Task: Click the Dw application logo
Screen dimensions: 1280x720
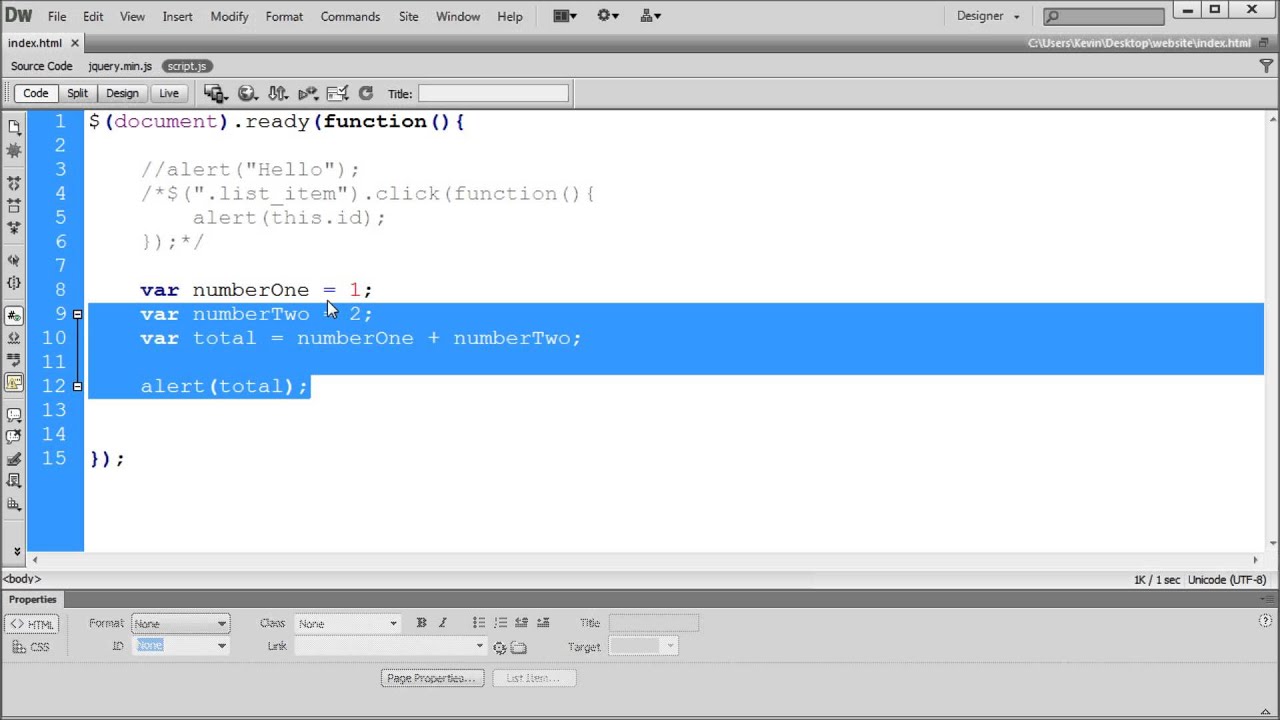Action: [19, 16]
